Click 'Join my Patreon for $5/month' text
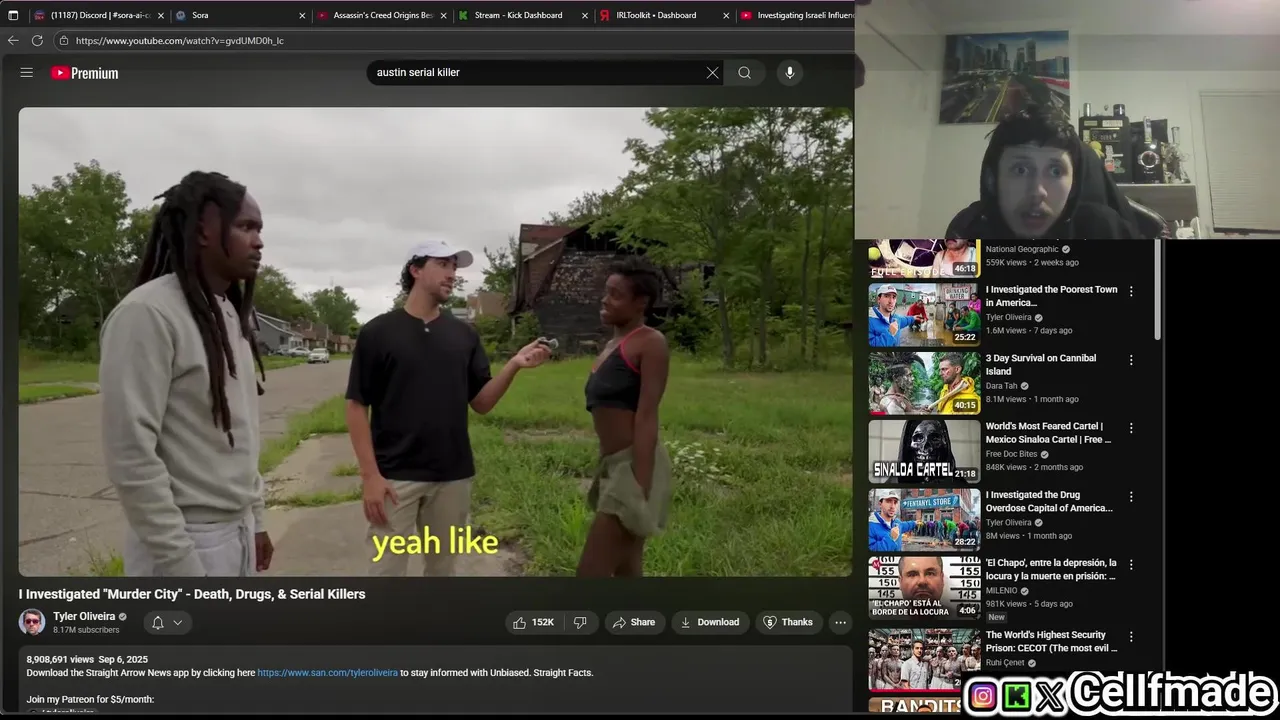This screenshot has height=720, width=1280. [90, 699]
